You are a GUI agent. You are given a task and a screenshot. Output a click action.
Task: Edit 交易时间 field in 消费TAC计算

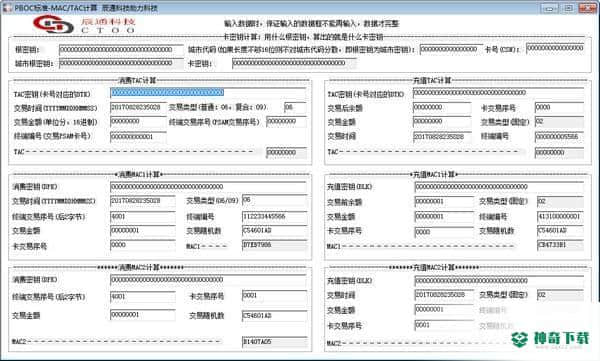pos(138,108)
